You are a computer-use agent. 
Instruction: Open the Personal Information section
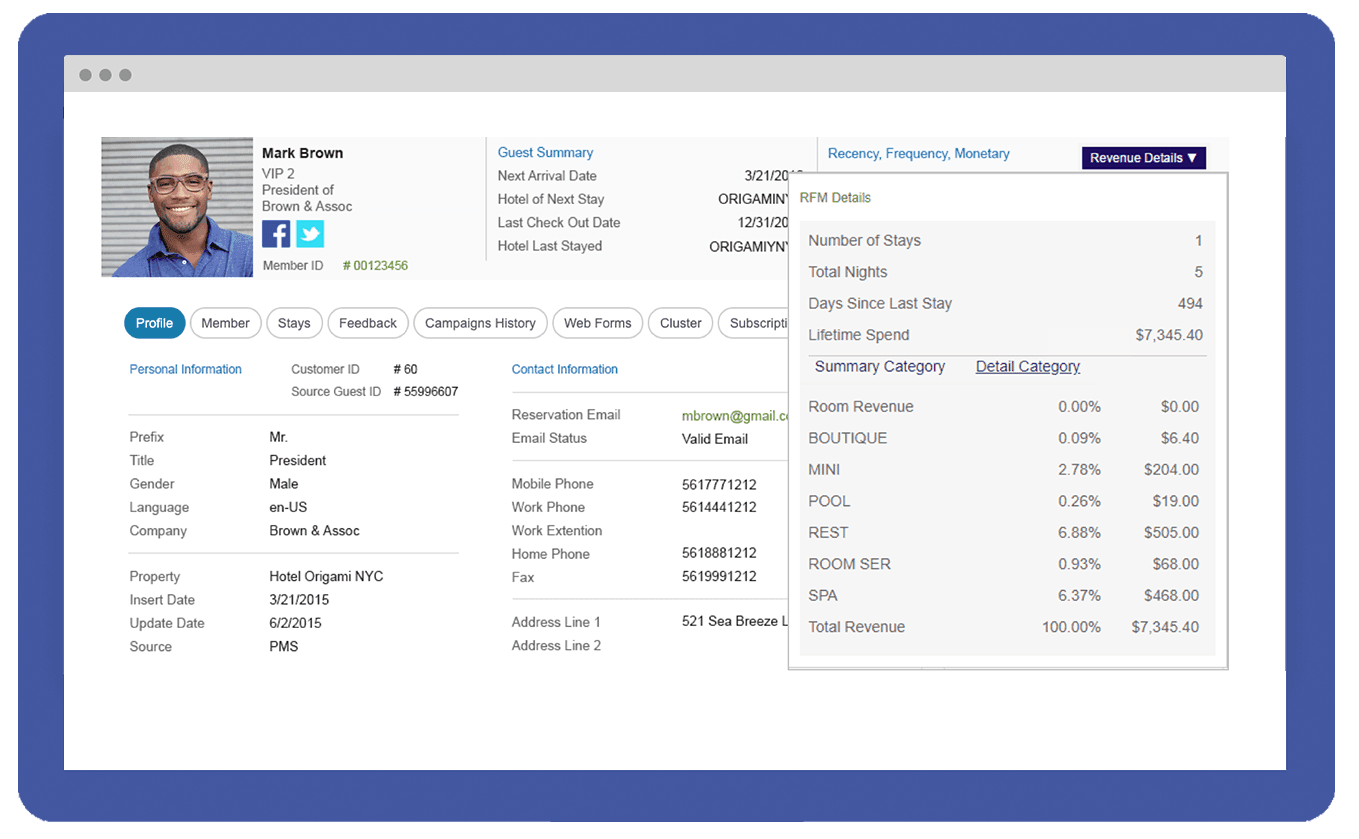[185, 369]
